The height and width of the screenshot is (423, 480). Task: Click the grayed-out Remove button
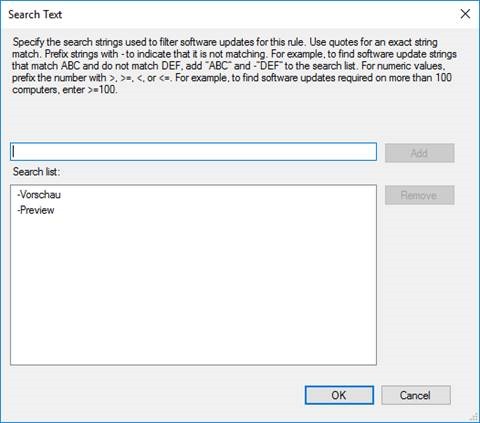pyautogui.click(x=420, y=195)
